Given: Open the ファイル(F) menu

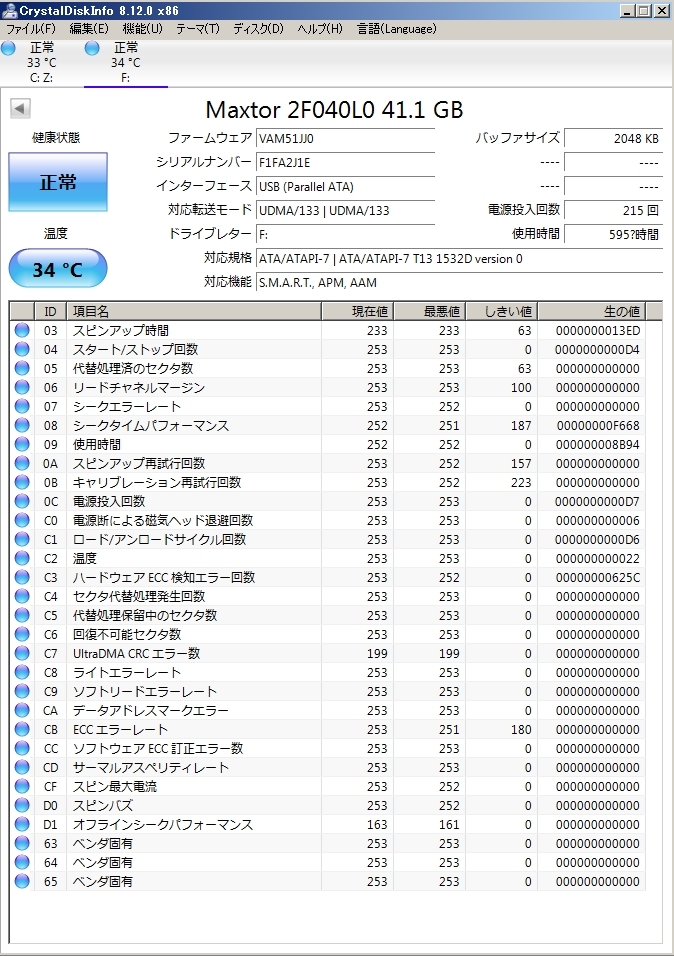Looking at the screenshot, I should pyautogui.click(x=31, y=29).
